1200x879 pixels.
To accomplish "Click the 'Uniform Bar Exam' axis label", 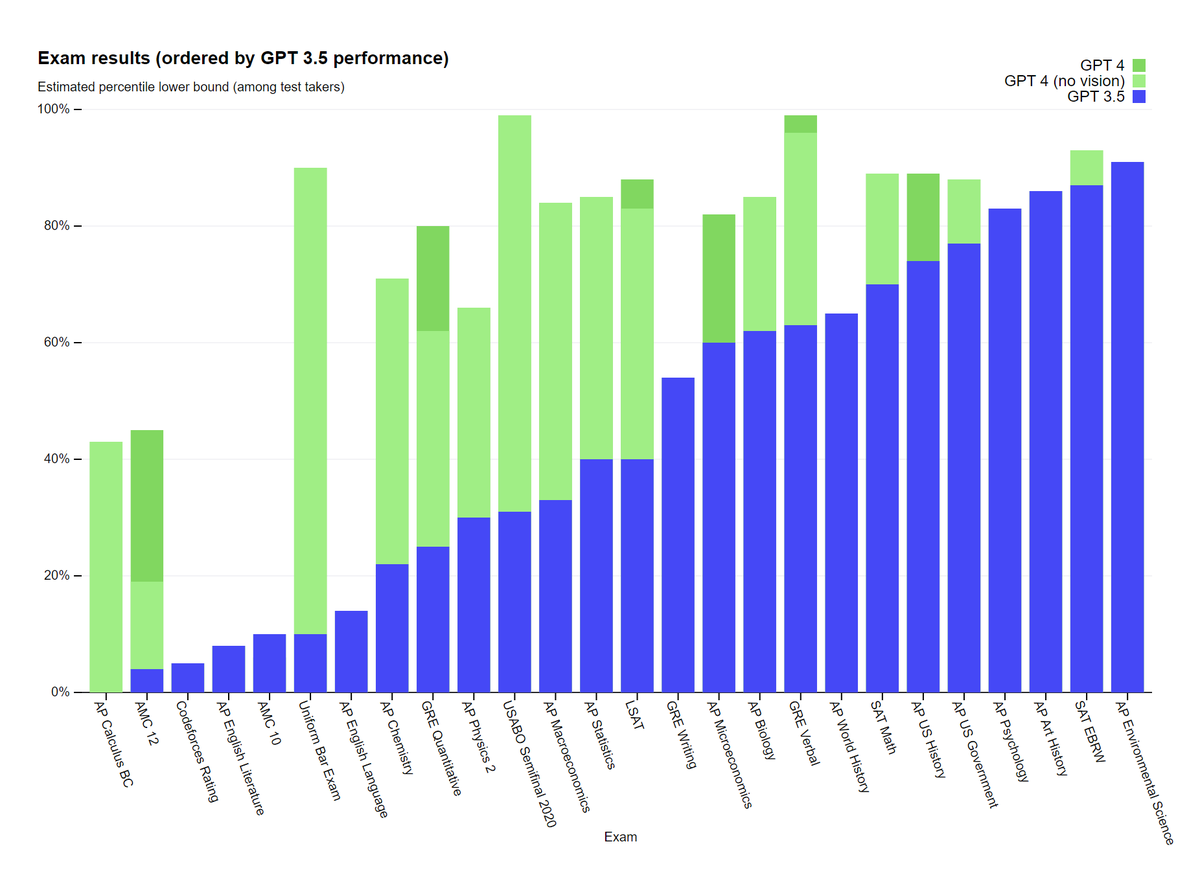I will click(319, 750).
